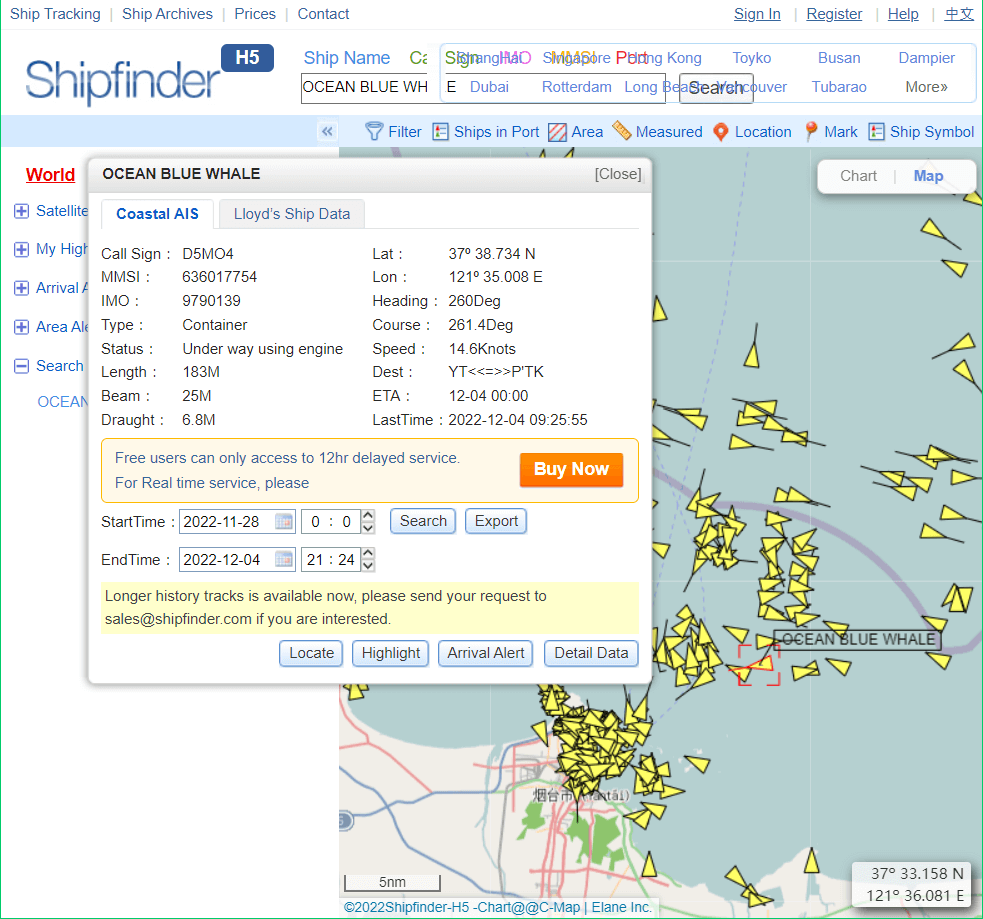Open StartTime calendar picker icon
This screenshot has width=983, height=919.
[284, 522]
